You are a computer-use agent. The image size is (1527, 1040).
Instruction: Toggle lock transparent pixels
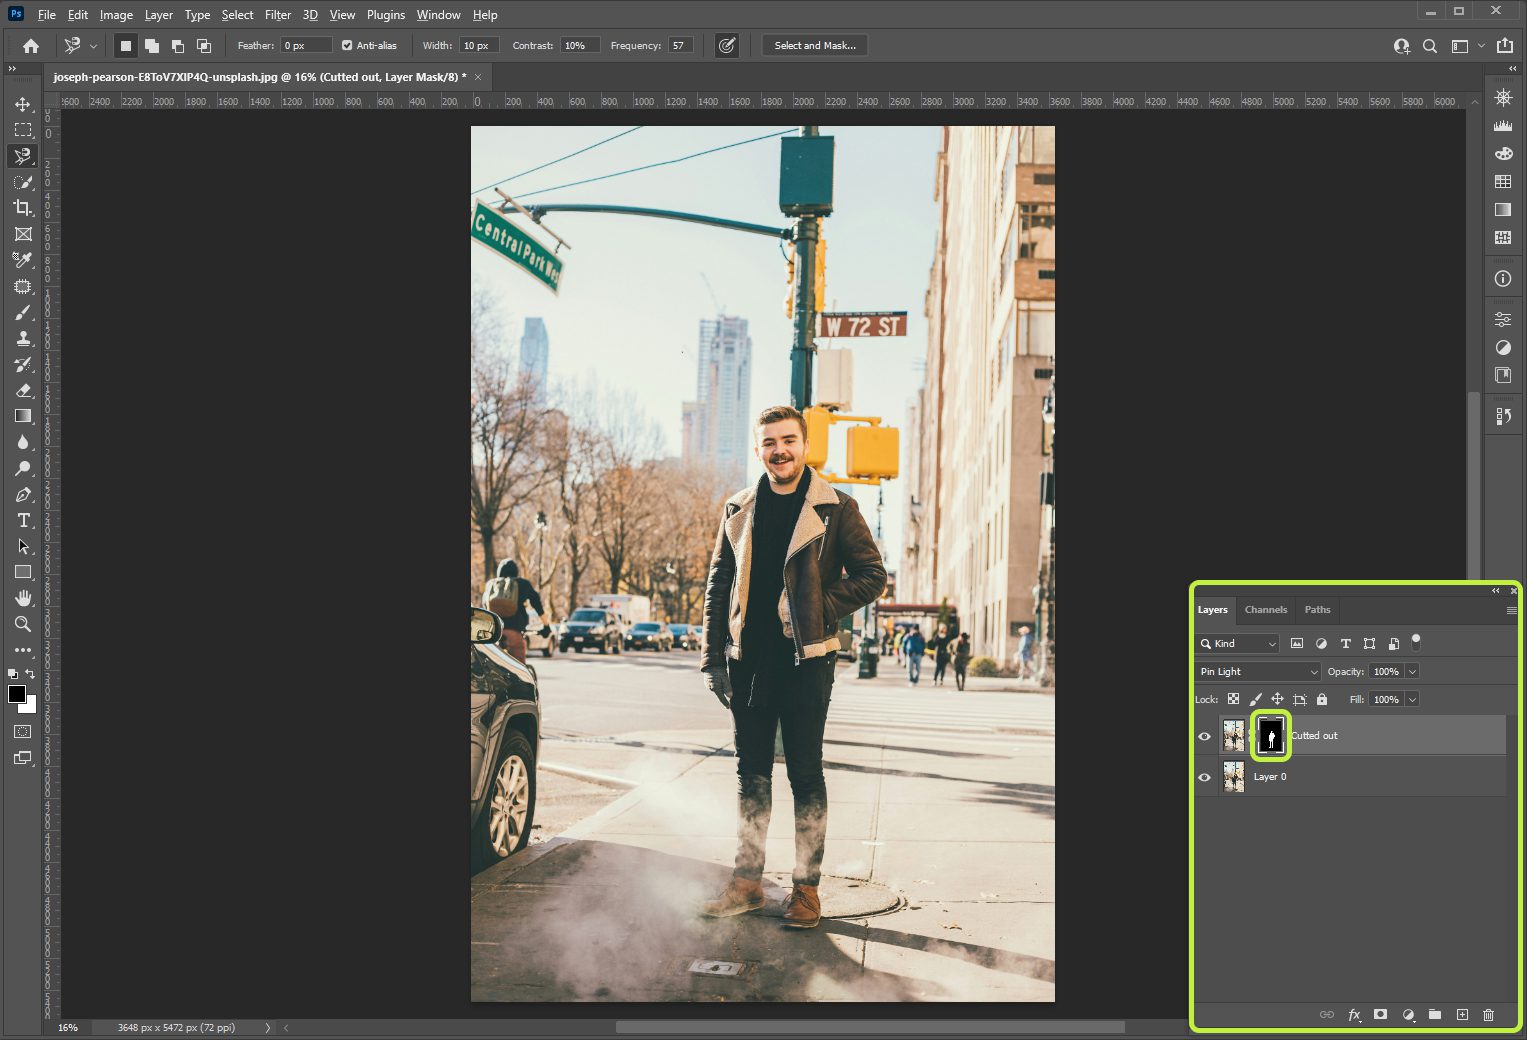(x=1233, y=699)
